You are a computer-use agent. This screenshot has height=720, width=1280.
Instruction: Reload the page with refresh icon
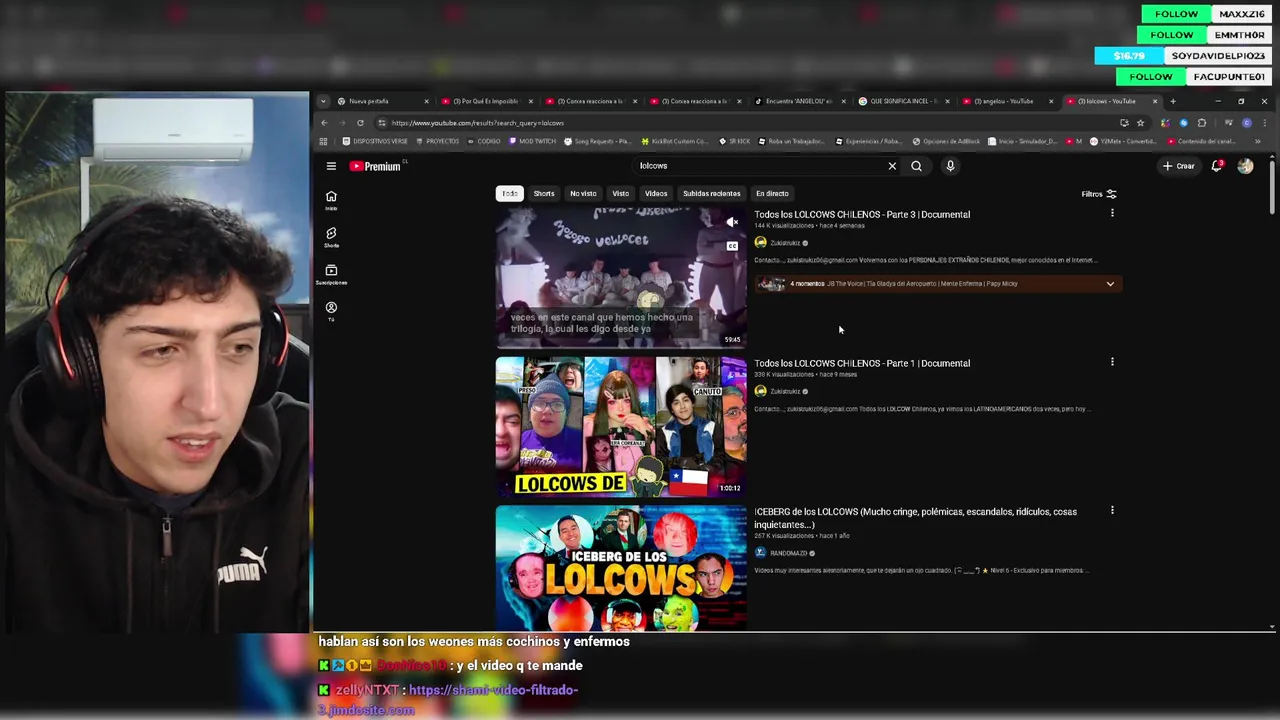tap(360, 123)
